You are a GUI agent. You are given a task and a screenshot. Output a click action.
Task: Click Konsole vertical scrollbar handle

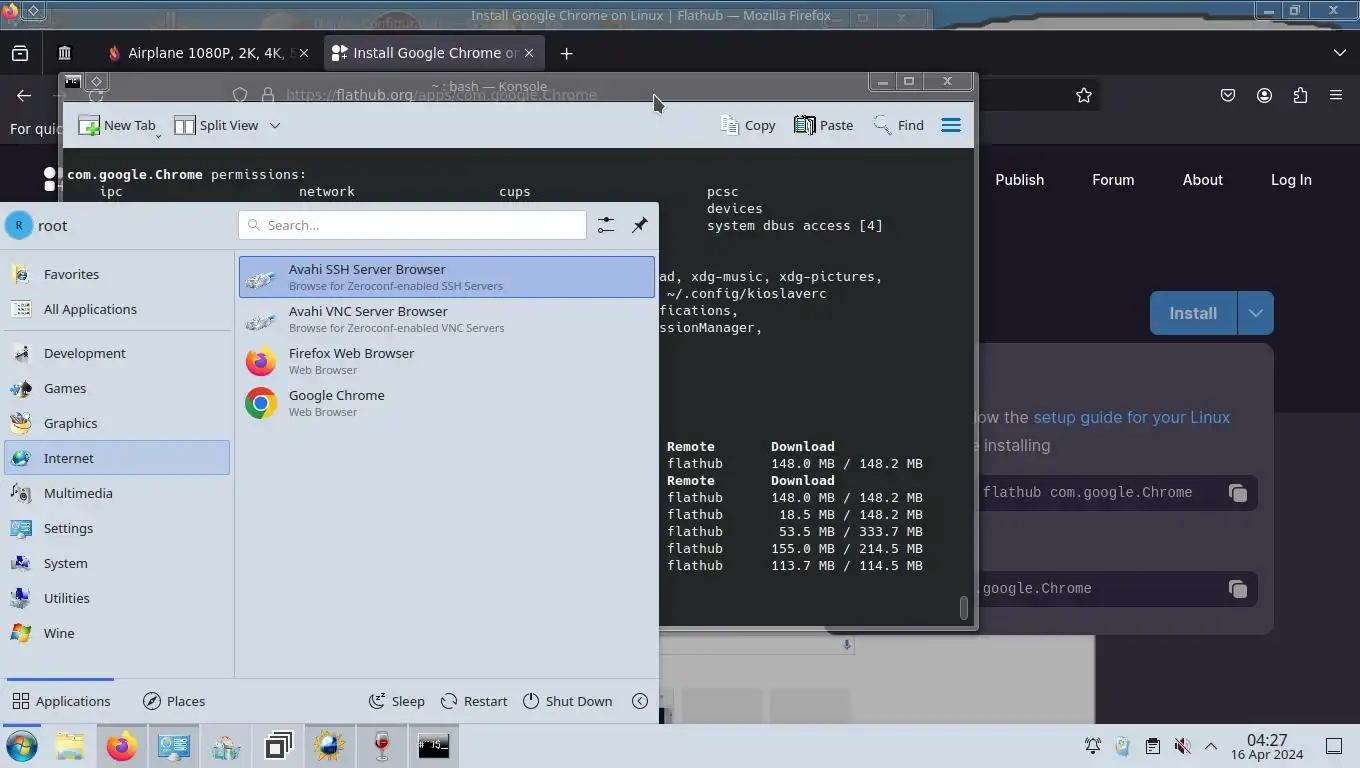tap(964, 608)
